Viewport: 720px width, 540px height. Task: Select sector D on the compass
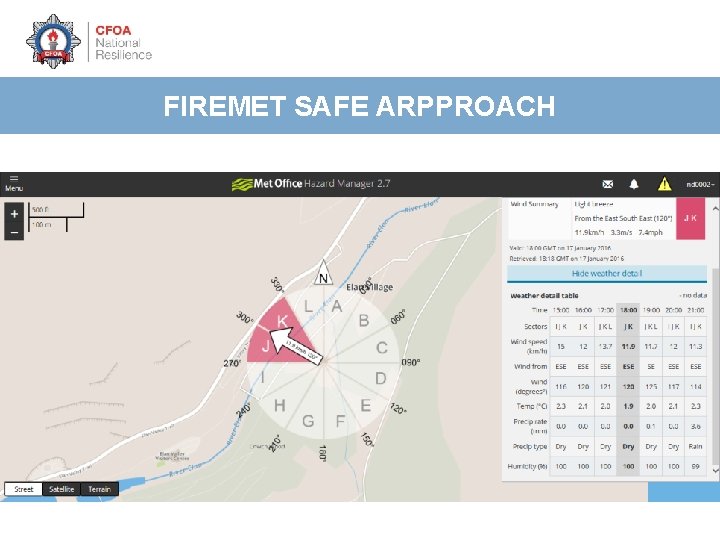click(381, 378)
